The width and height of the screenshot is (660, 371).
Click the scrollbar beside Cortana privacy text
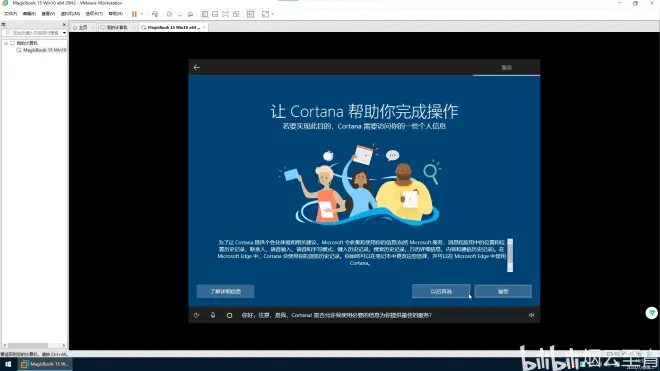(510, 255)
